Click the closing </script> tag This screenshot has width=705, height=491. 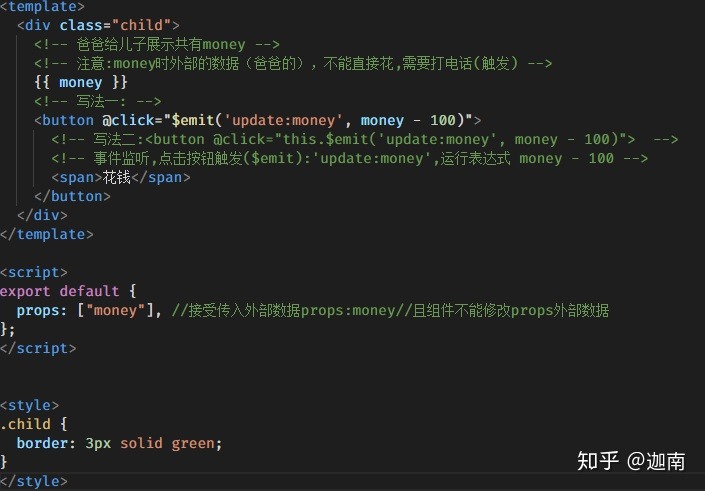pyautogui.click(x=38, y=348)
